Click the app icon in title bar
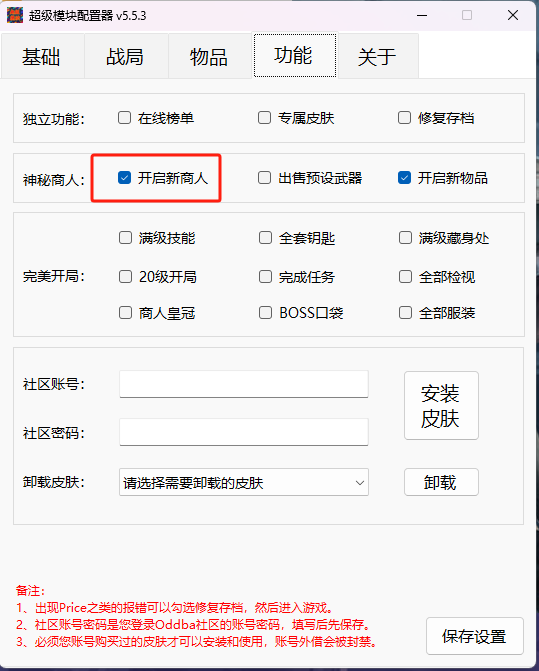This screenshot has height=671, width=539. [15, 15]
